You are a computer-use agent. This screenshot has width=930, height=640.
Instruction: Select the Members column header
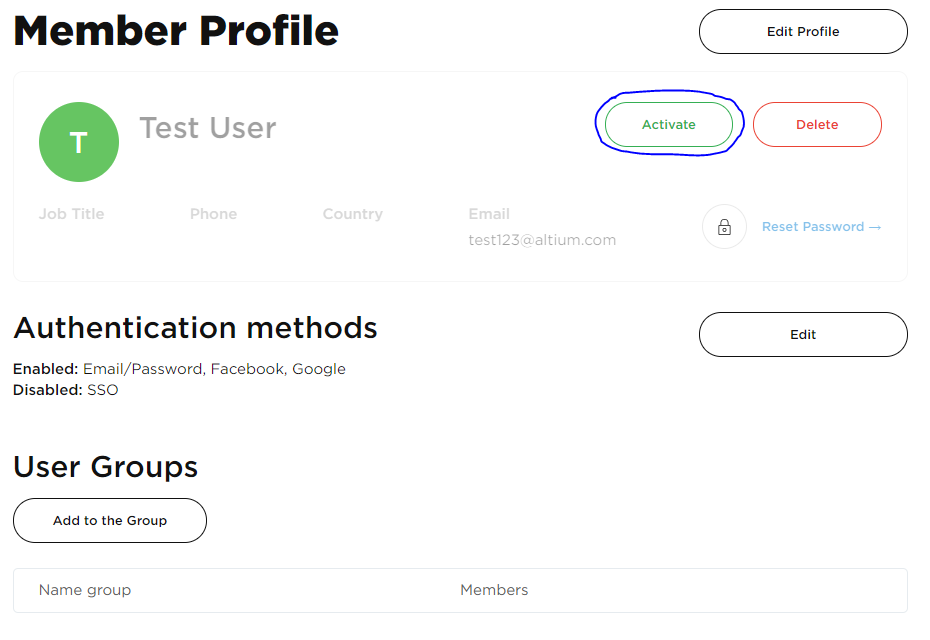[494, 590]
